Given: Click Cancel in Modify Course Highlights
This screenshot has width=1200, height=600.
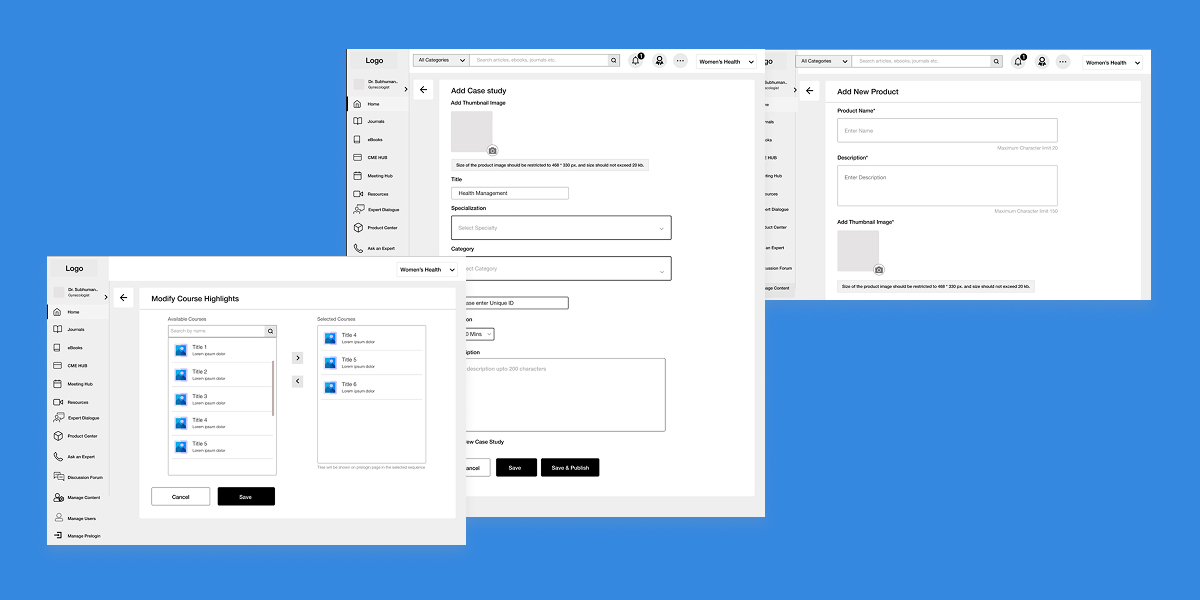Looking at the screenshot, I should point(180,497).
